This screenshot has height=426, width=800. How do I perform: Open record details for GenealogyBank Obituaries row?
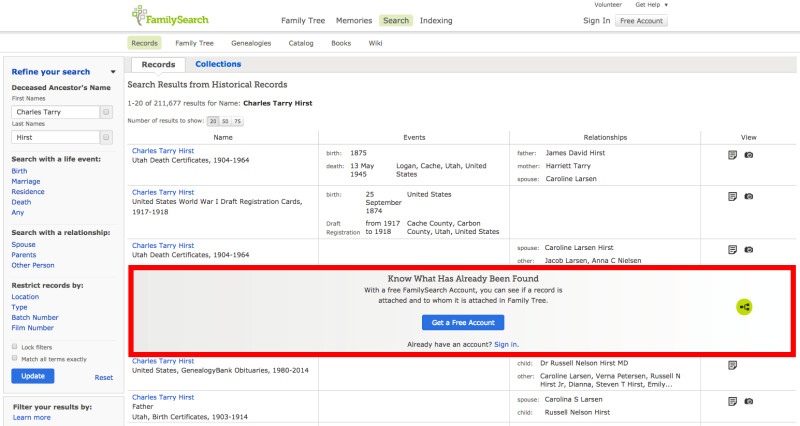click(732, 365)
